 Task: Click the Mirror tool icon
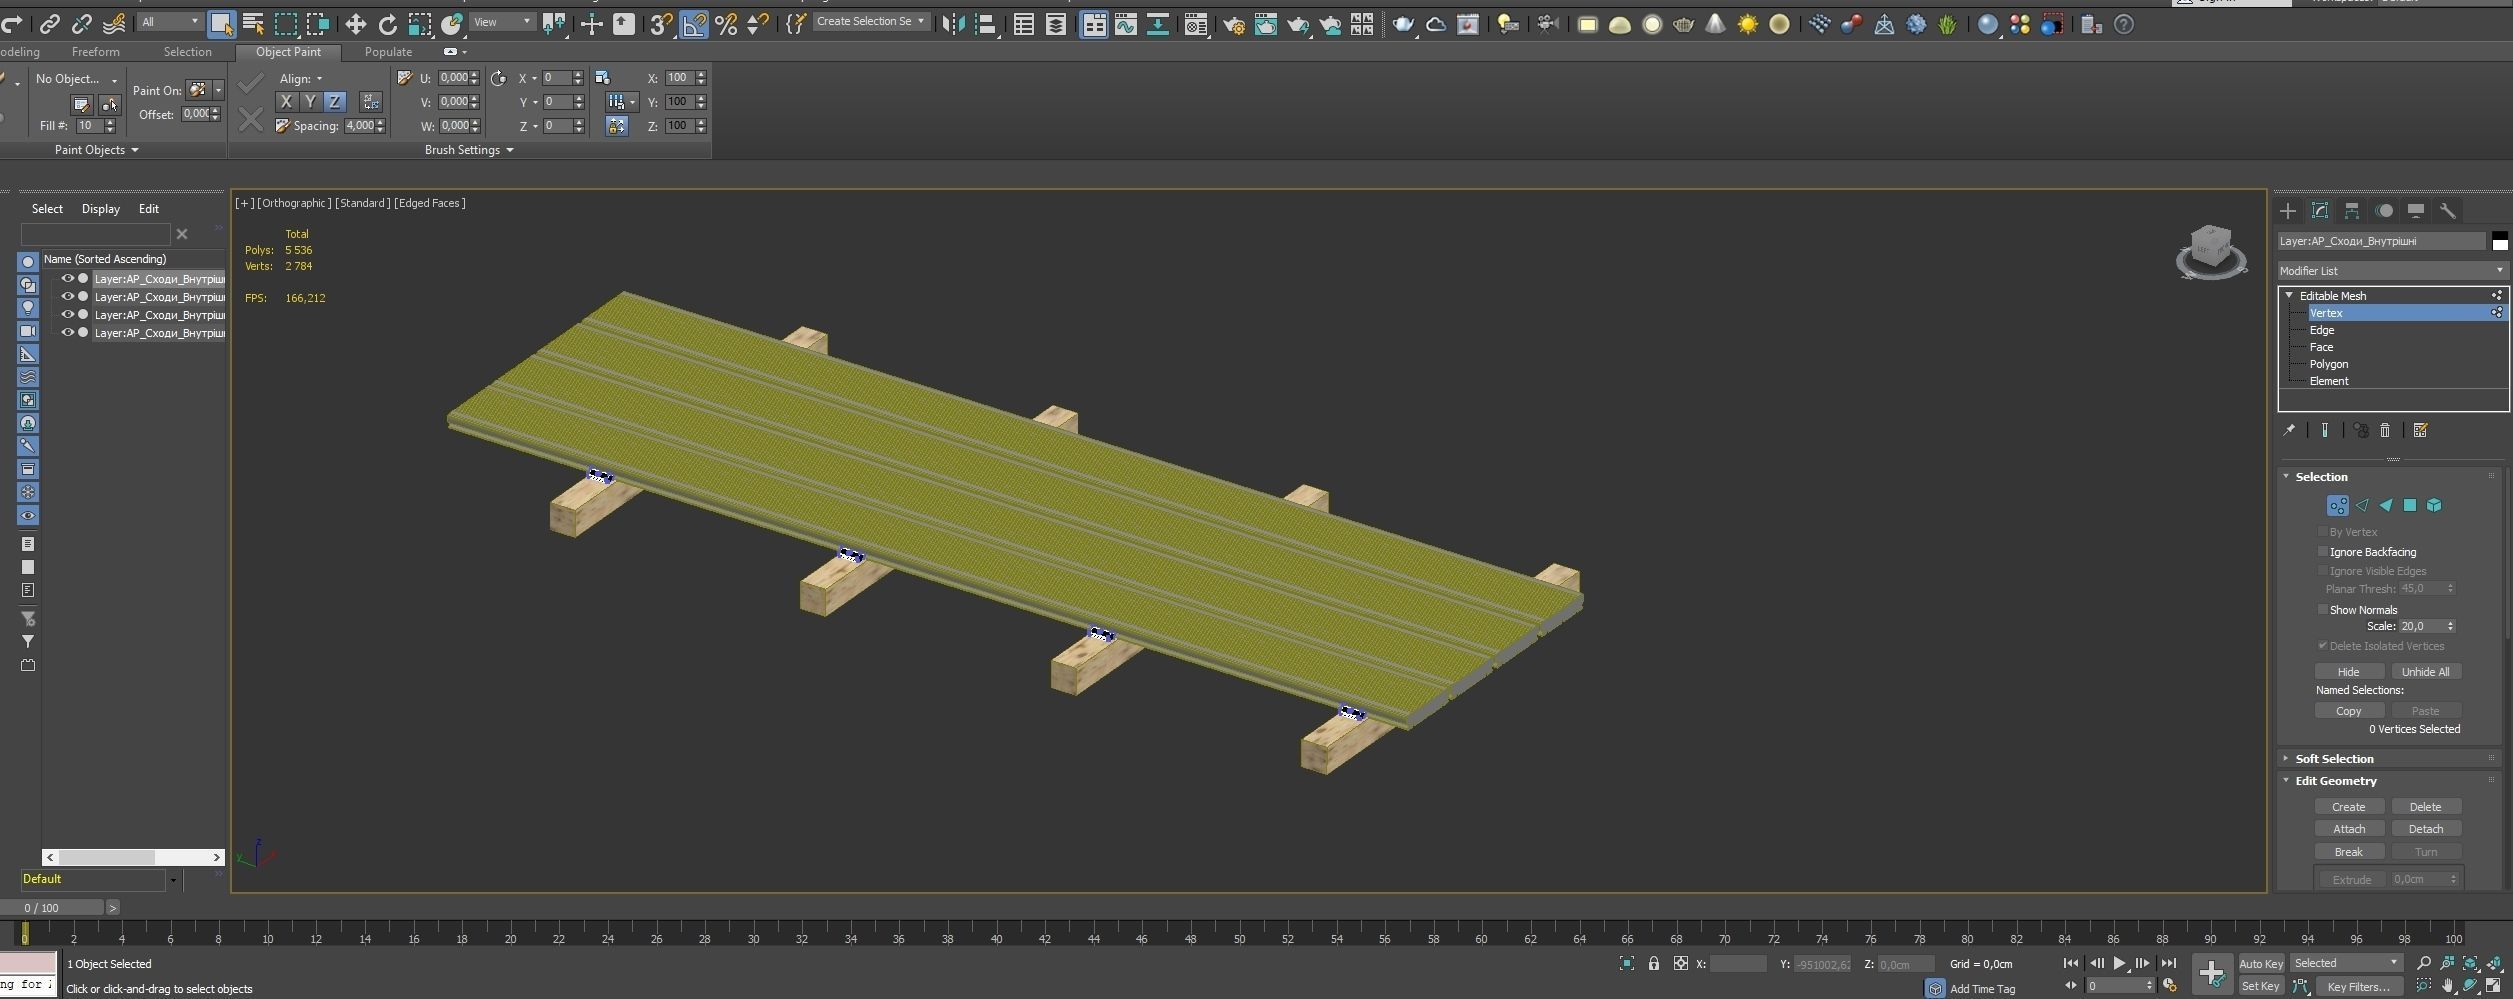[953, 24]
